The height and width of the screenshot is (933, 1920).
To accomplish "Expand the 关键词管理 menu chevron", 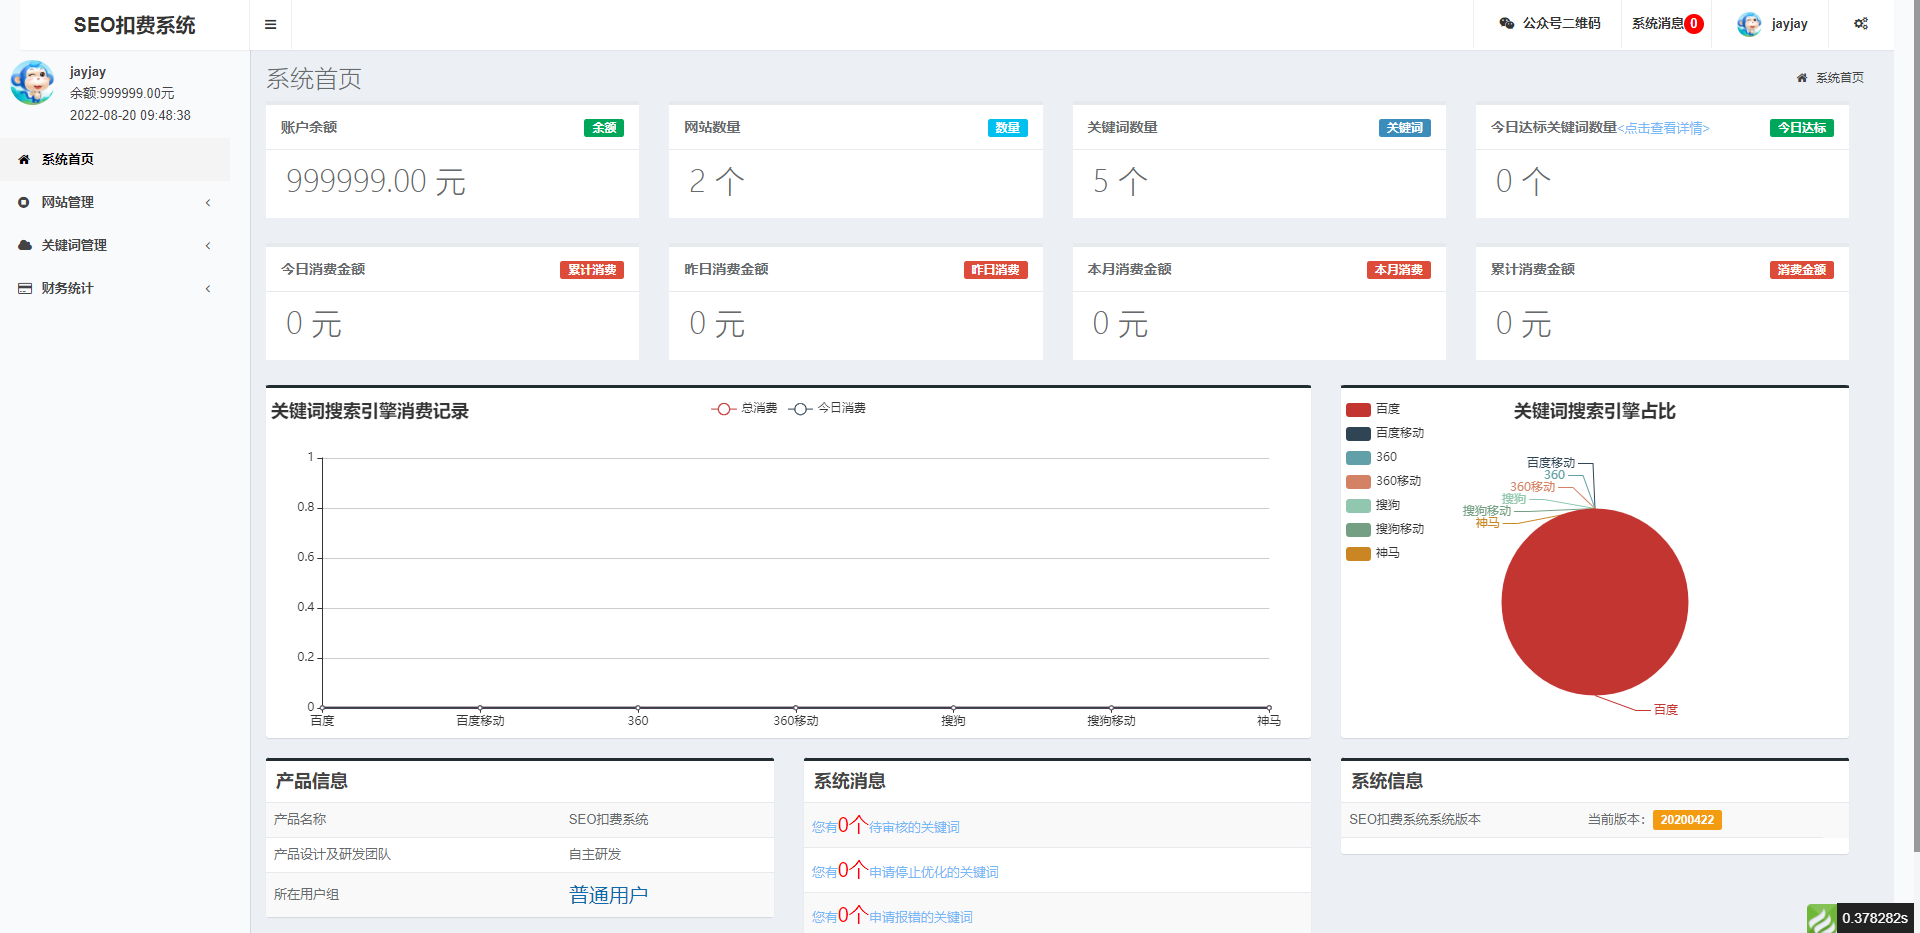I will click(x=208, y=245).
